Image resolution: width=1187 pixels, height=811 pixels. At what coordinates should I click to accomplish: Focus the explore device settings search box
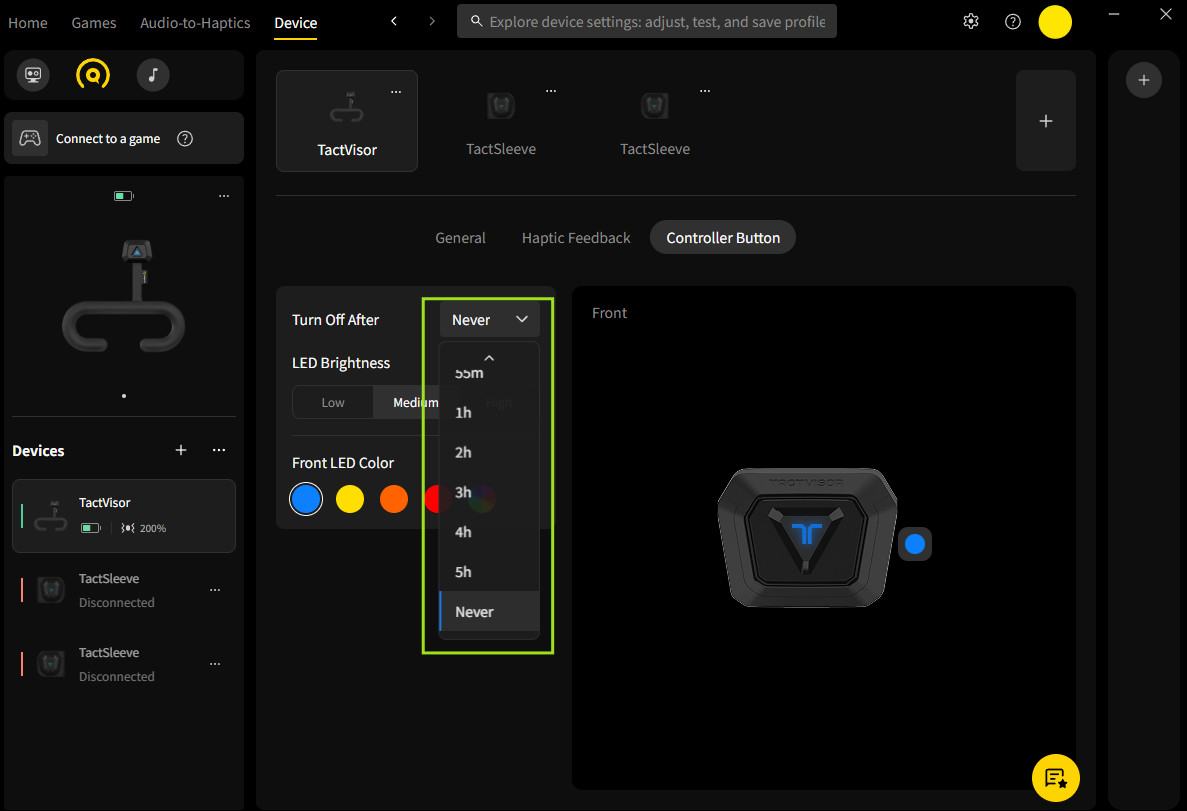click(x=646, y=21)
